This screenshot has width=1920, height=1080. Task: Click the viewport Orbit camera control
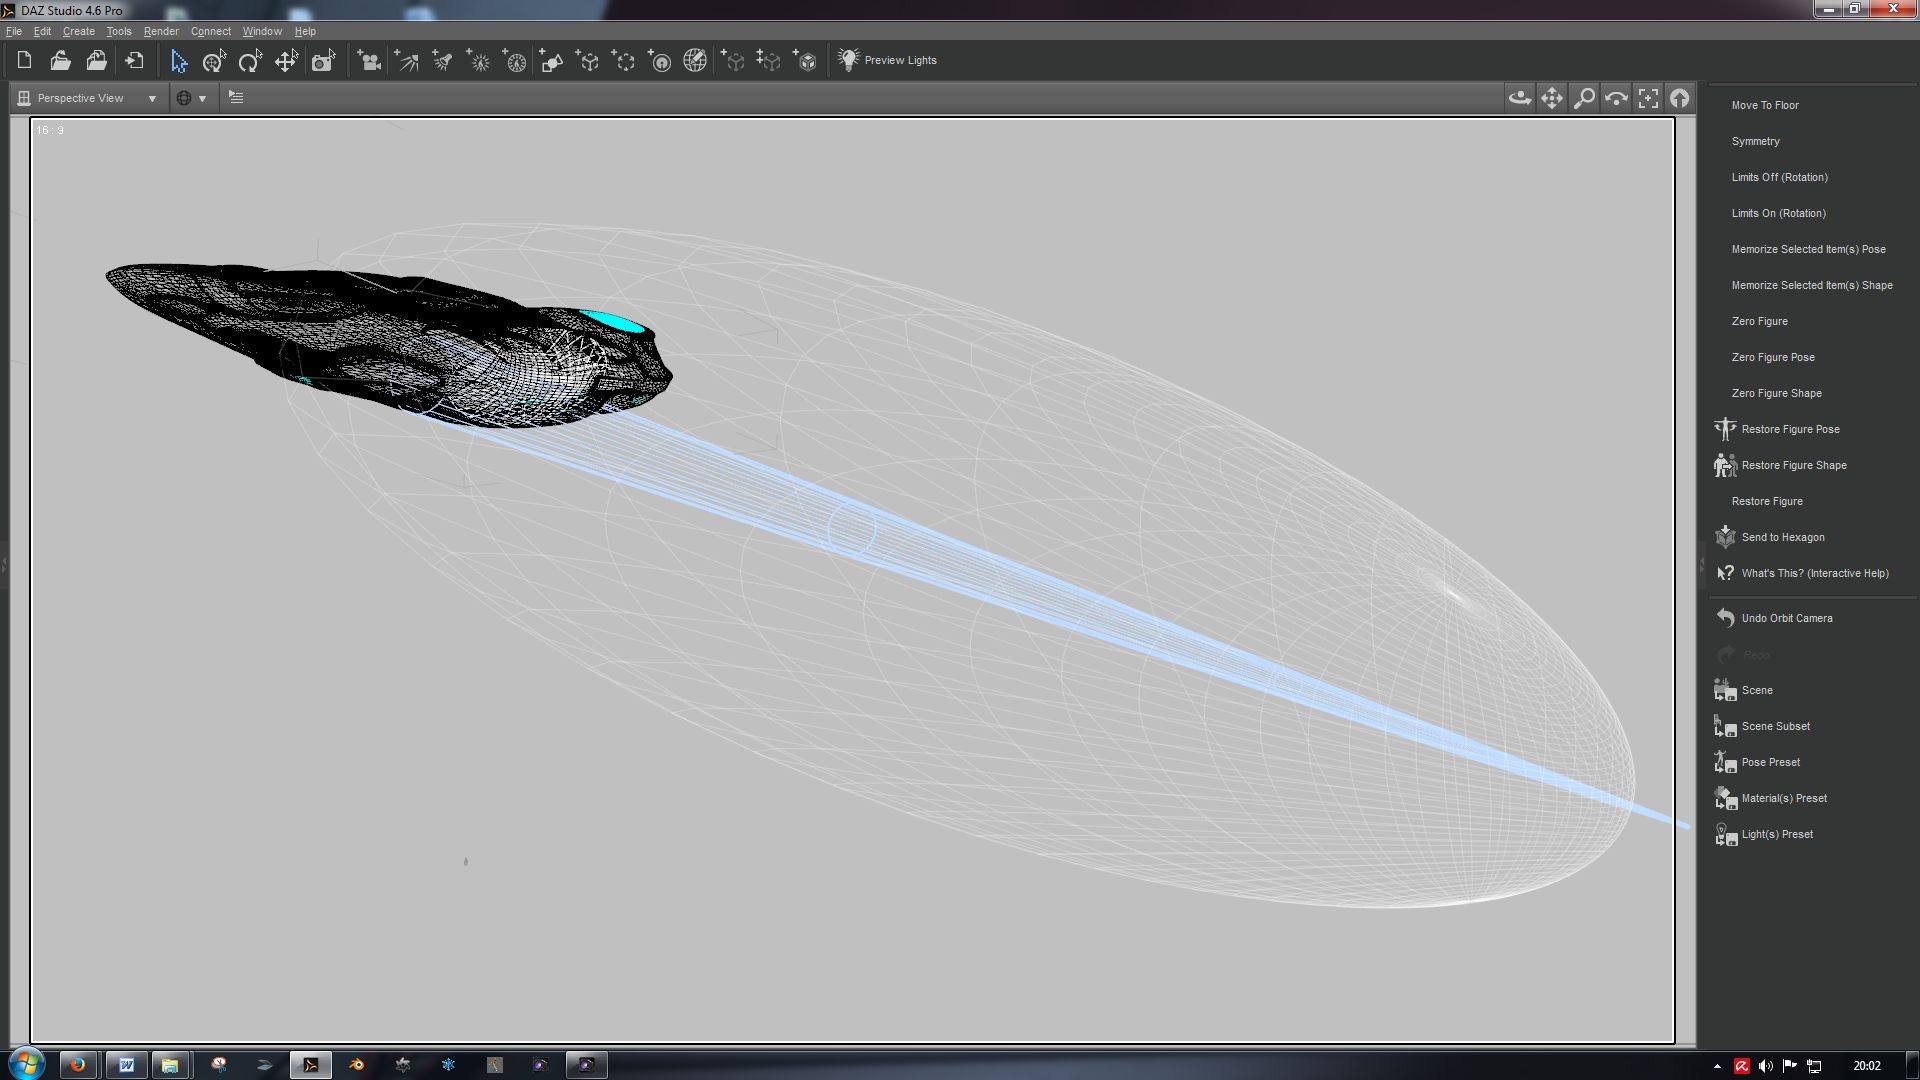[1519, 98]
